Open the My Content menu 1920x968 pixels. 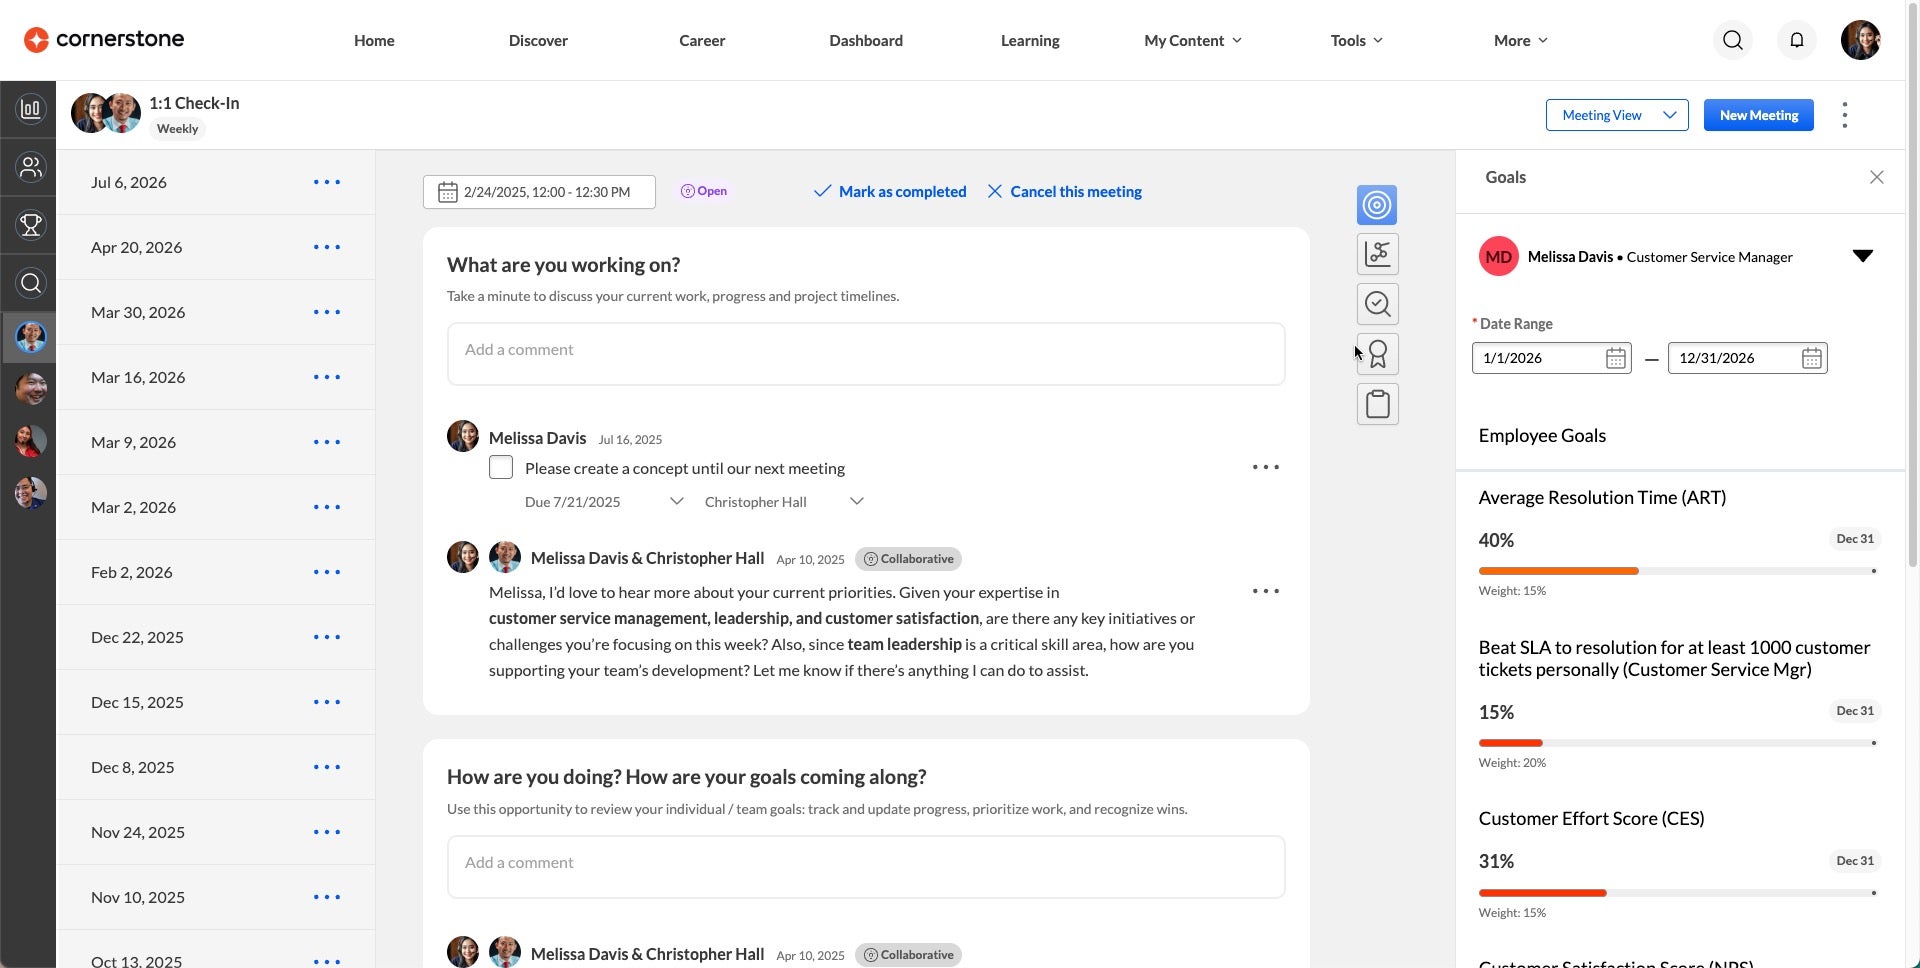coord(1193,40)
